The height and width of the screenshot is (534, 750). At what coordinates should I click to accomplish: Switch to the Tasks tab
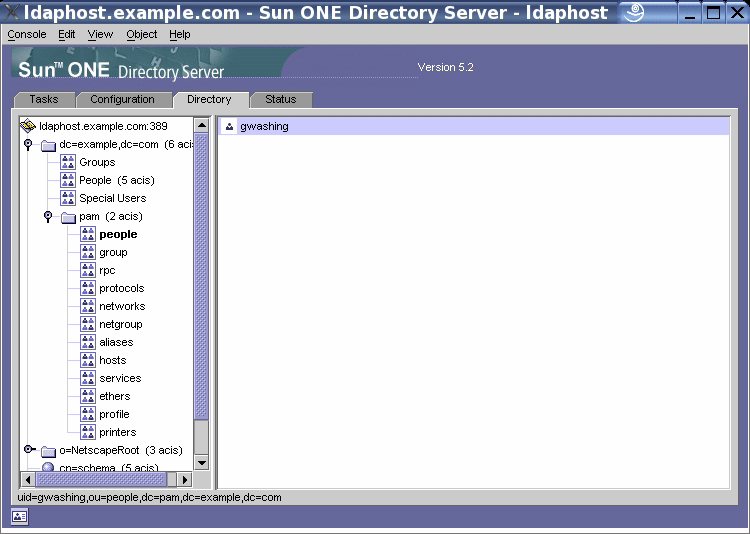click(44, 100)
